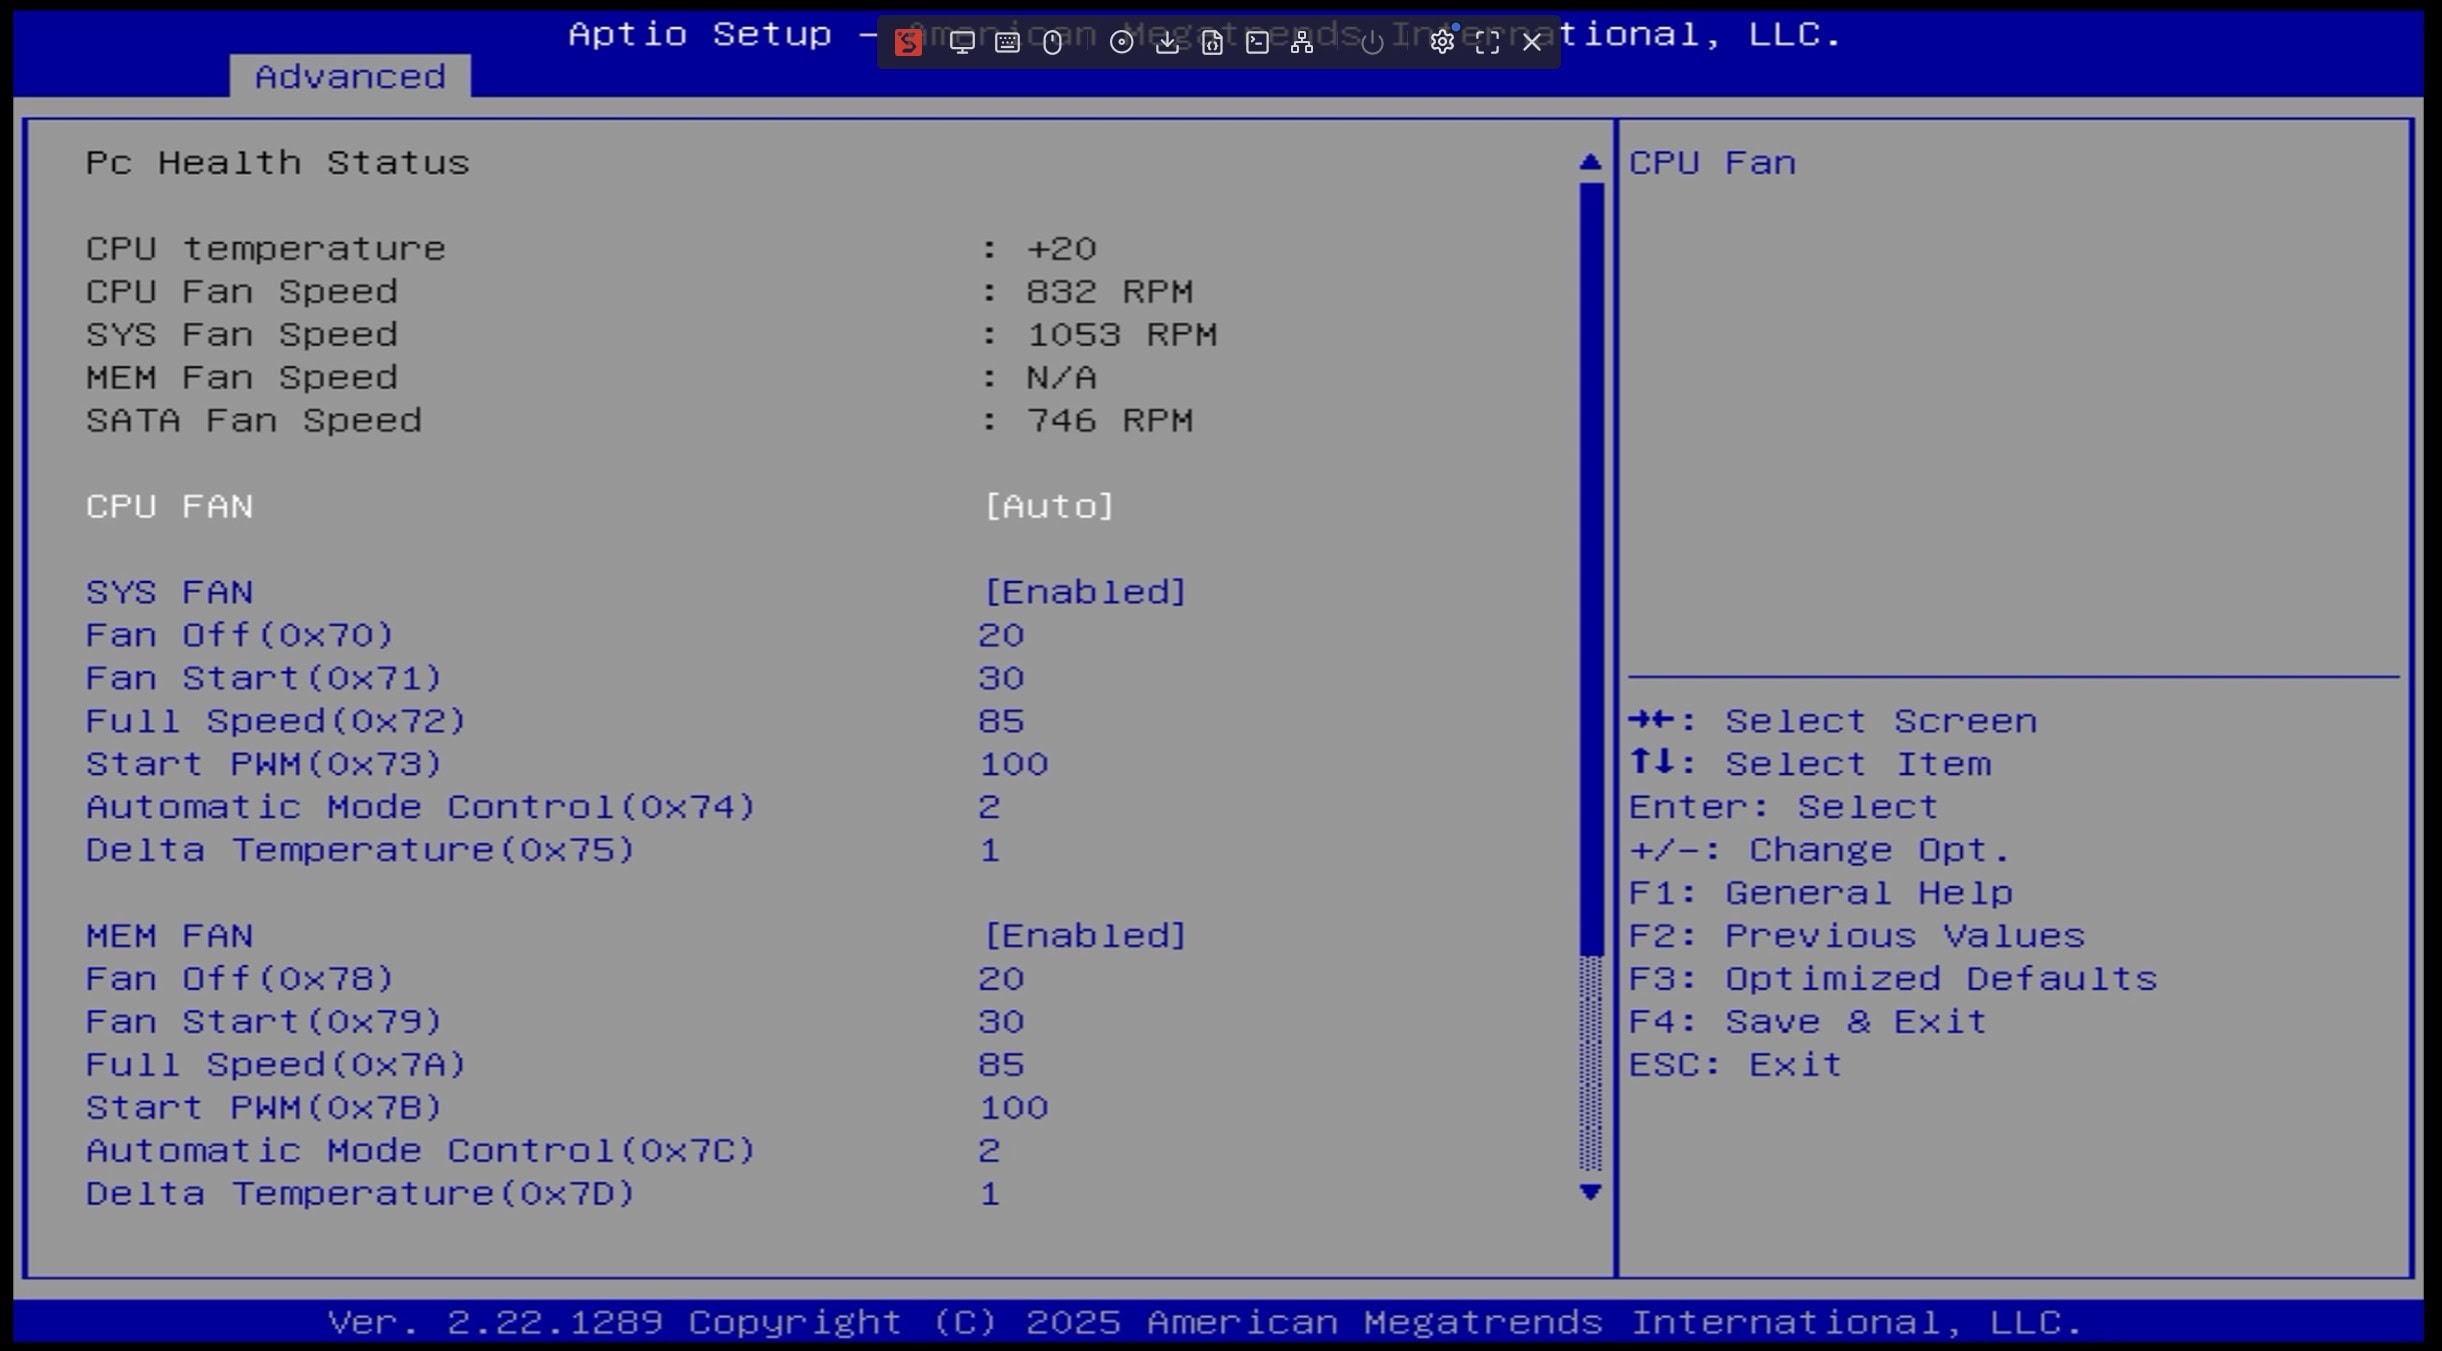
Task: Click the vertical scrollbar thumb
Action: [x=1590, y=570]
